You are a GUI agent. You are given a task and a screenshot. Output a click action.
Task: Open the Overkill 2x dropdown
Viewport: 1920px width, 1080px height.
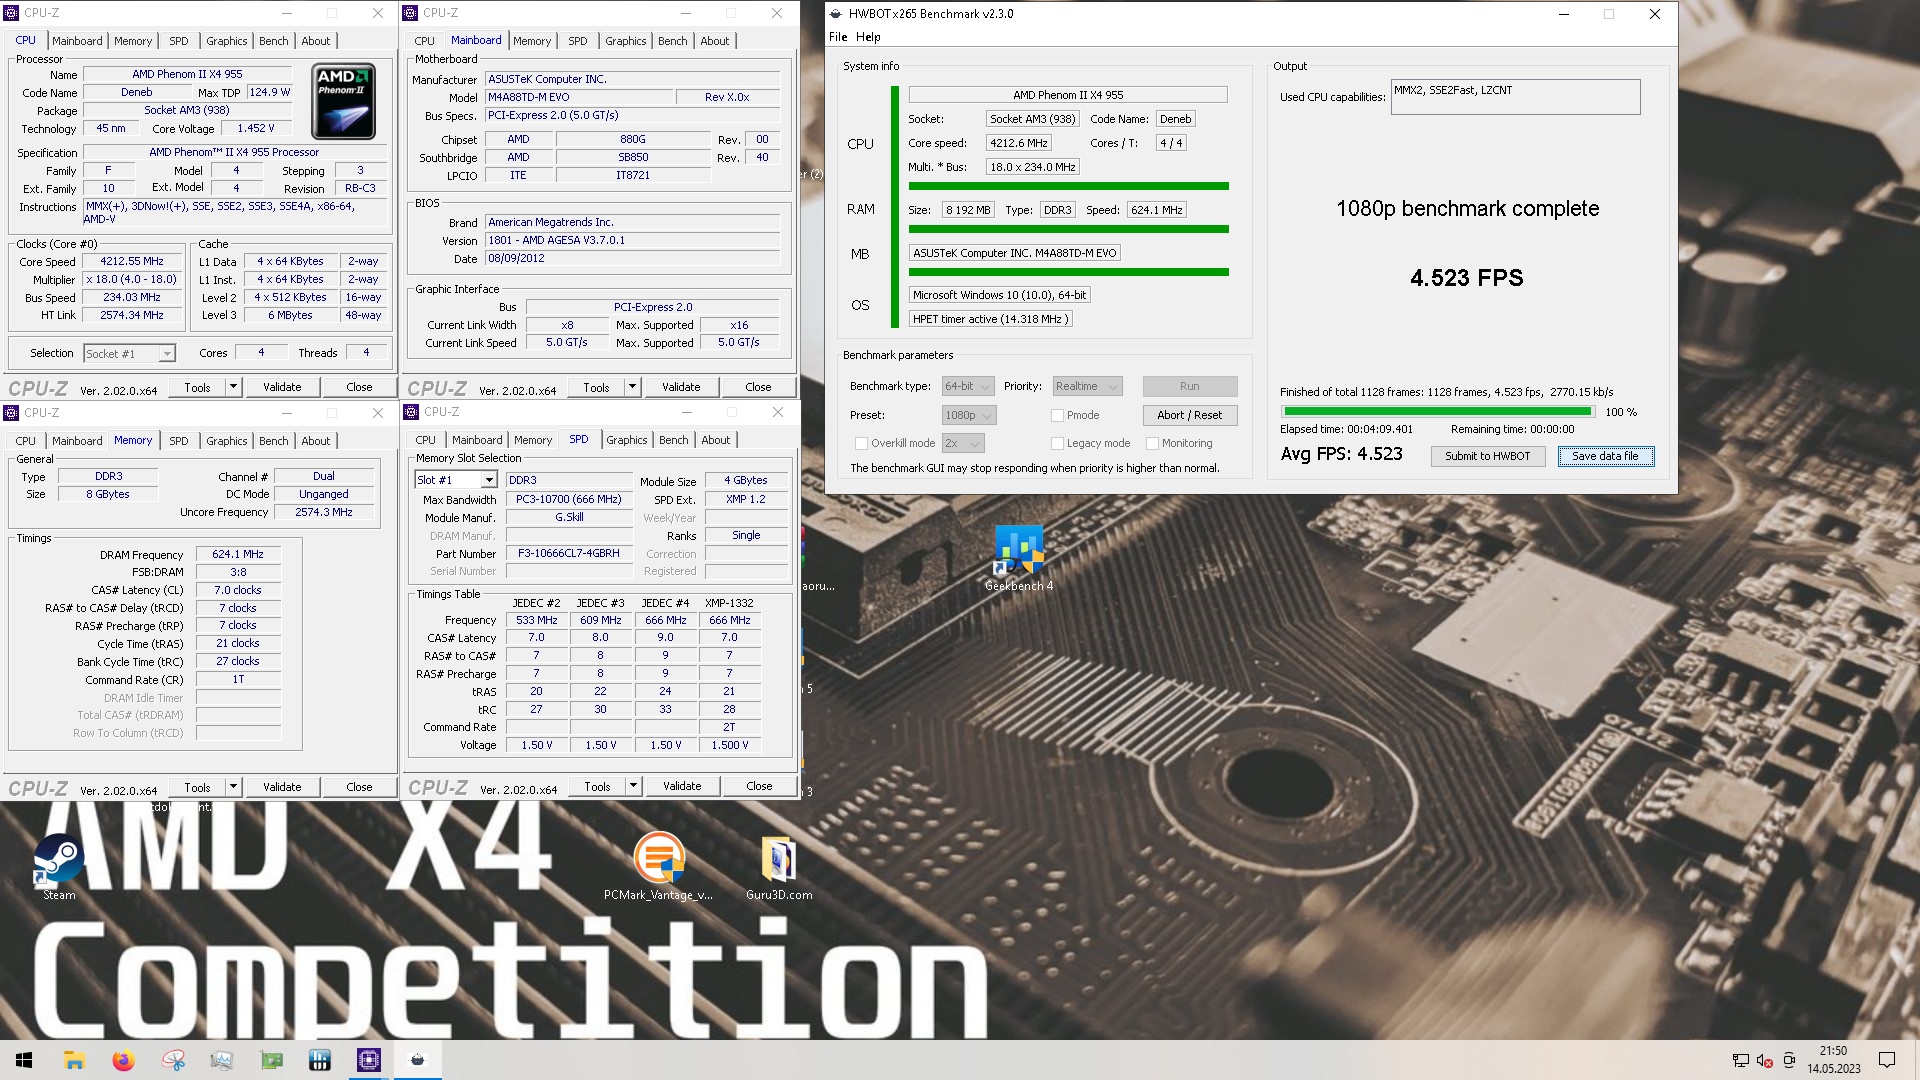963,443
